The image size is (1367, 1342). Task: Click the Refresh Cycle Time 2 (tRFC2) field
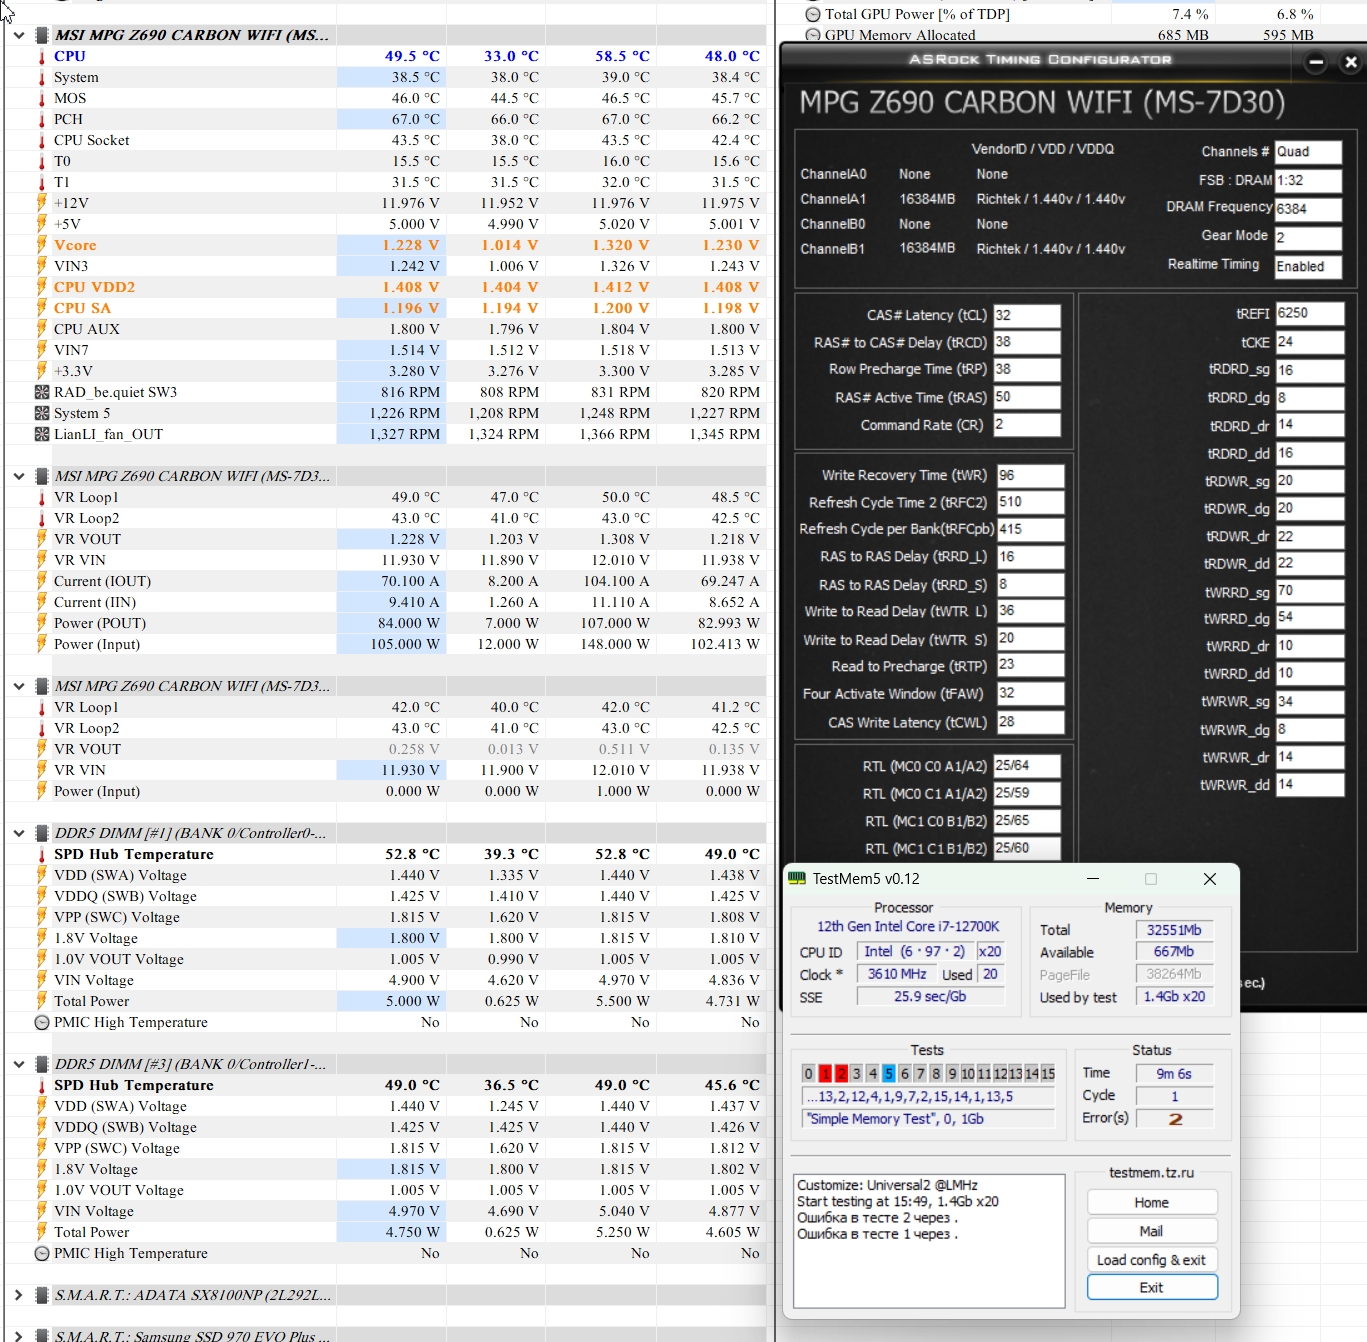[x=1031, y=502]
